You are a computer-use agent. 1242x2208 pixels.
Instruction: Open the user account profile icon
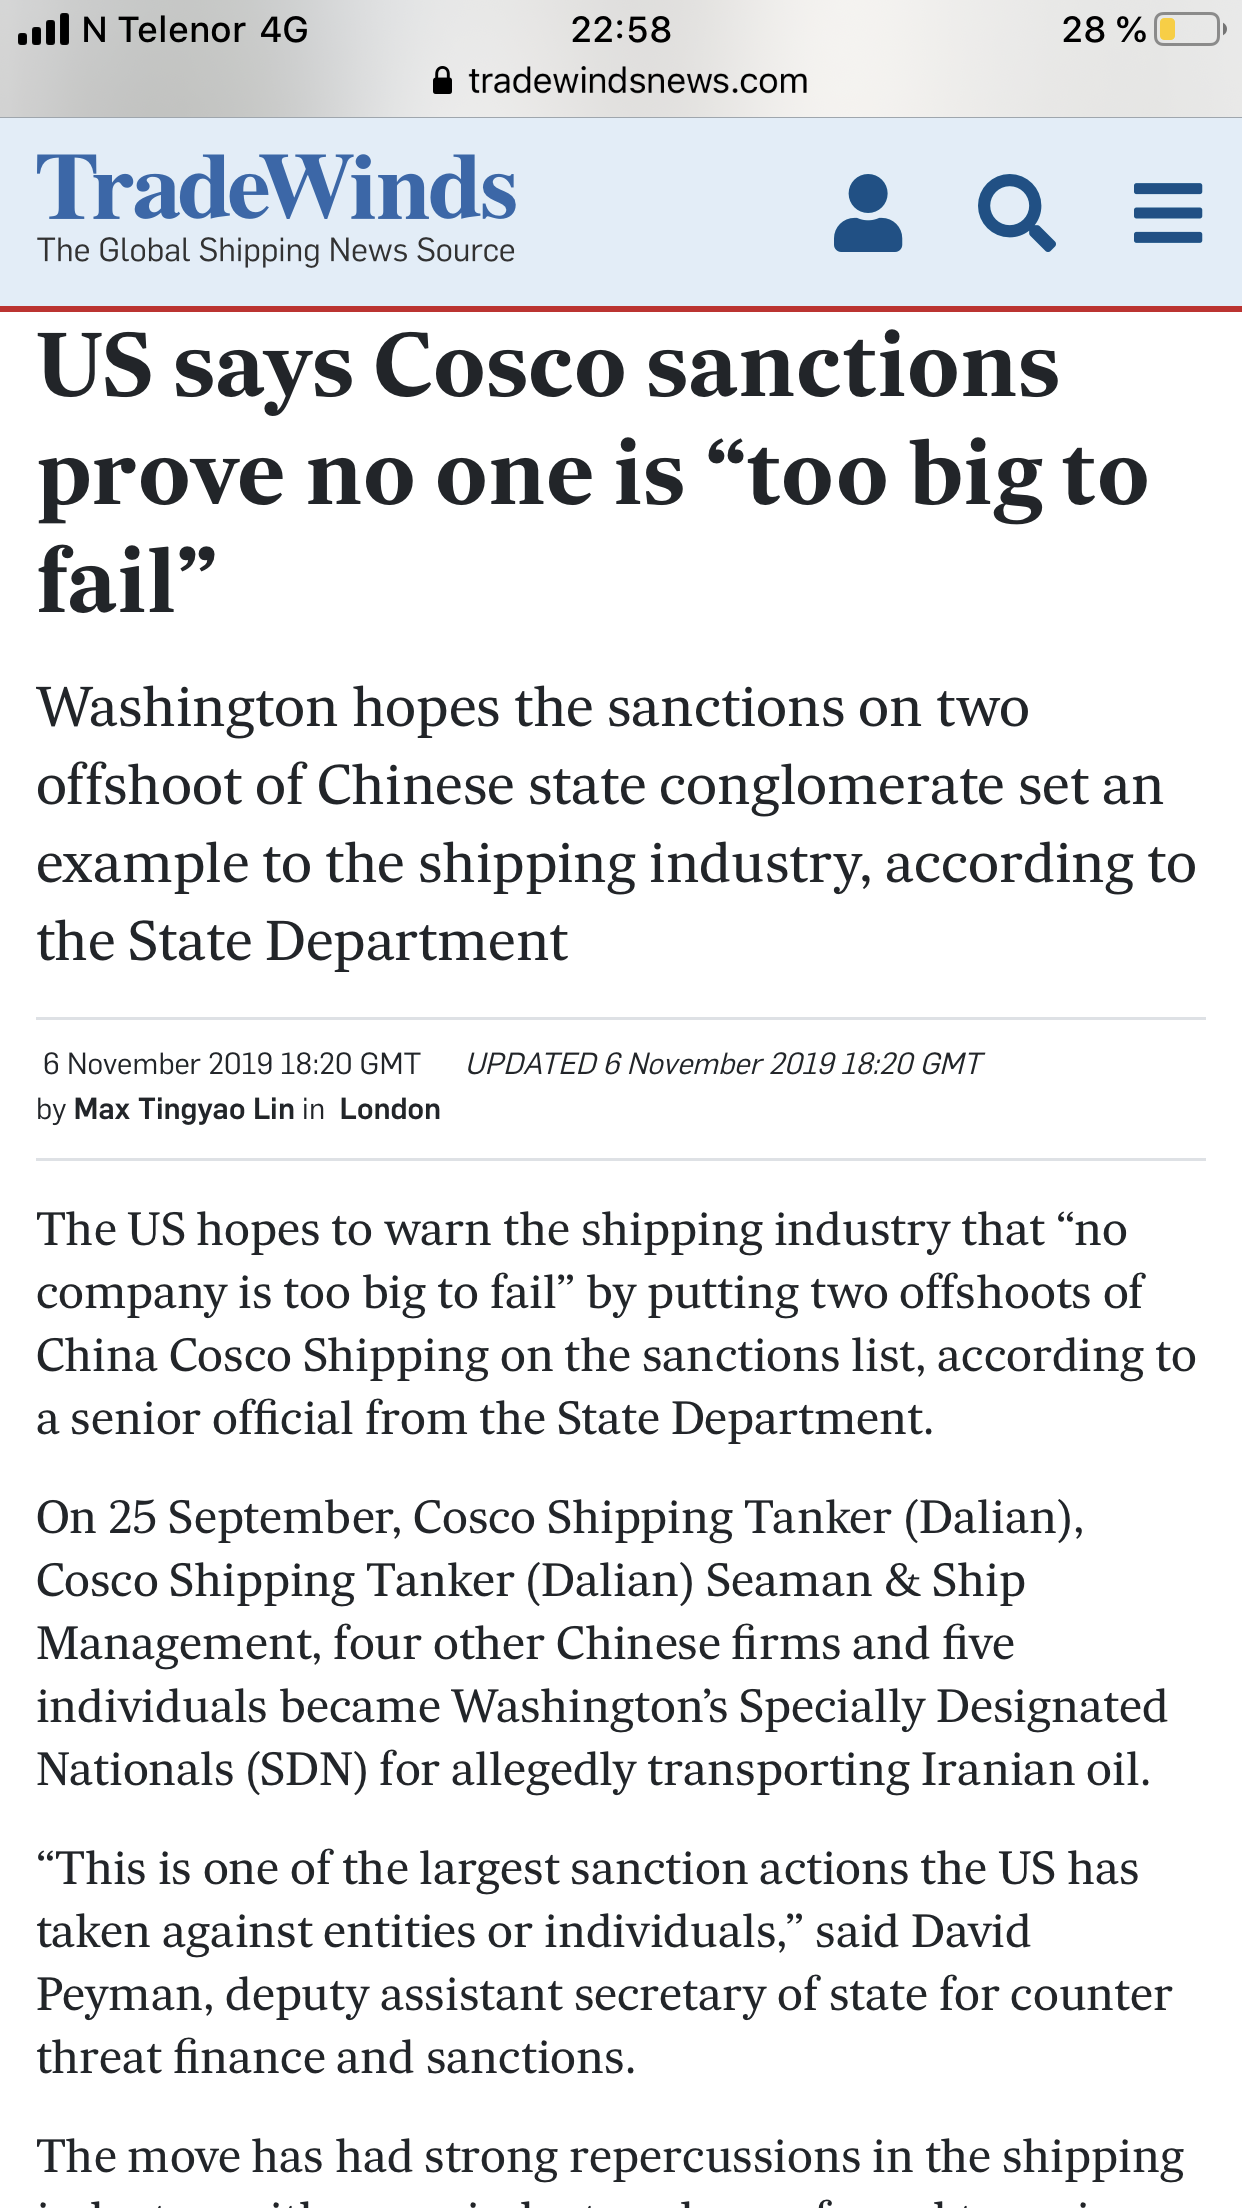868,213
